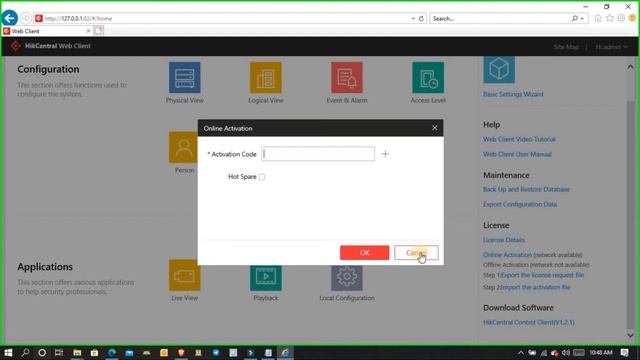Open the License Details link
The image size is (640, 360).
pos(504,240)
